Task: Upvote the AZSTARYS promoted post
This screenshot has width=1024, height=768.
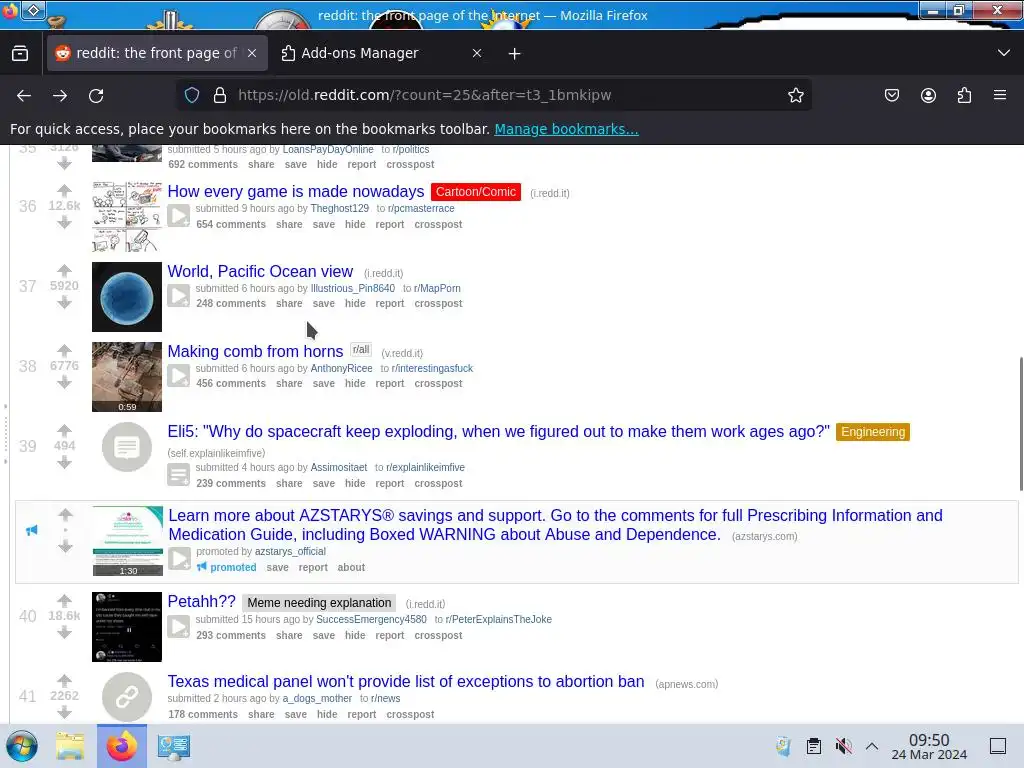Action: 65,514
